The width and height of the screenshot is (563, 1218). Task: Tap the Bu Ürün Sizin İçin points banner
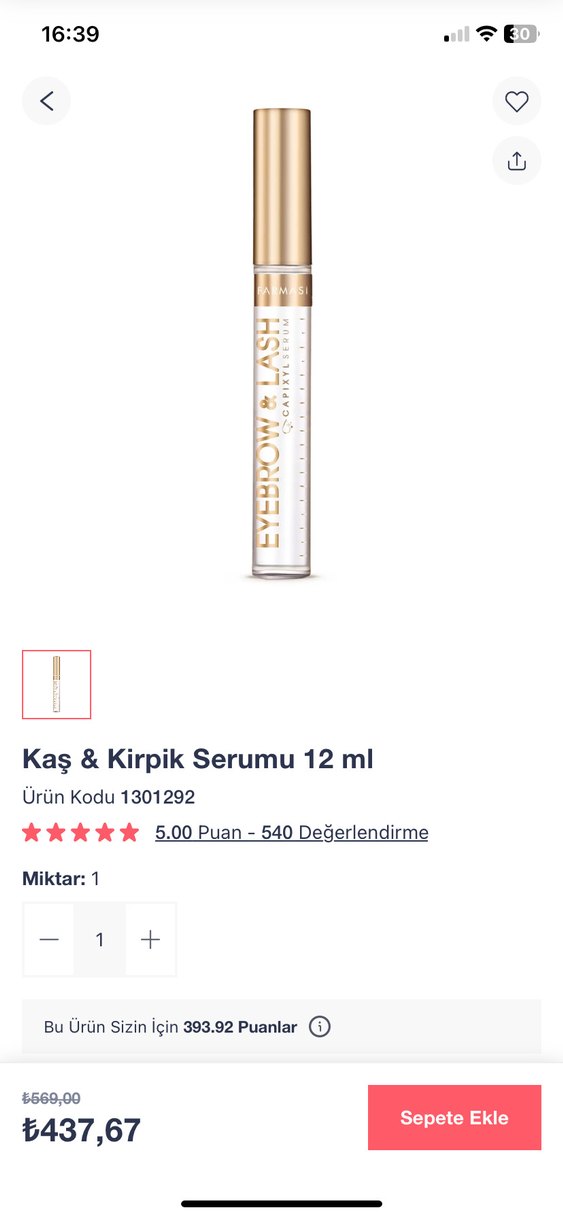coord(281,1027)
